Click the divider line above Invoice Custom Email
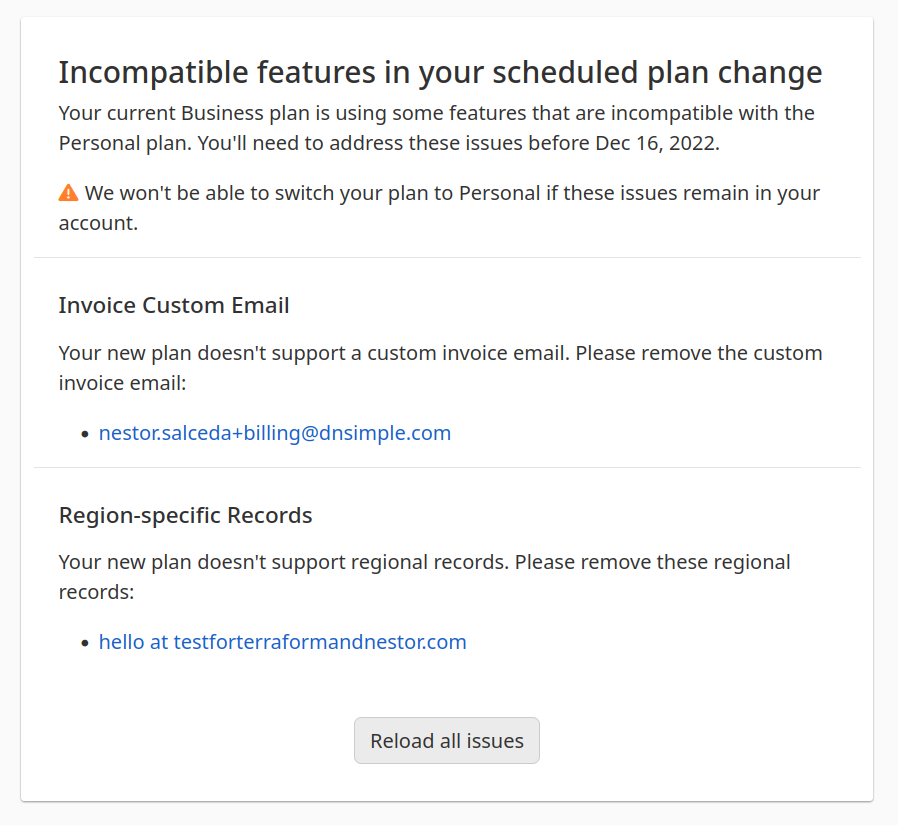898x825 pixels. point(447,258)
